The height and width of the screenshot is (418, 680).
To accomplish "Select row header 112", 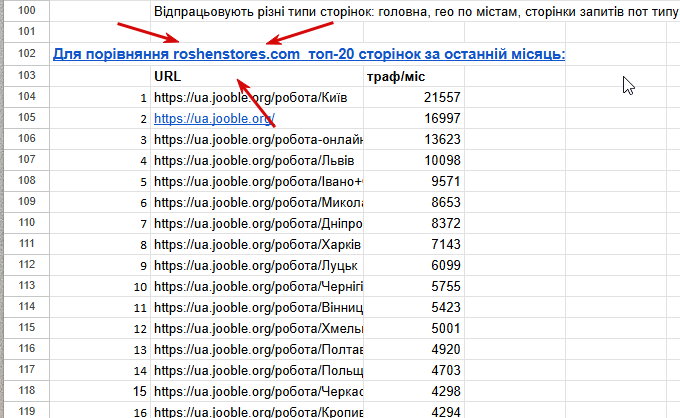I will (x=26, y=265).
